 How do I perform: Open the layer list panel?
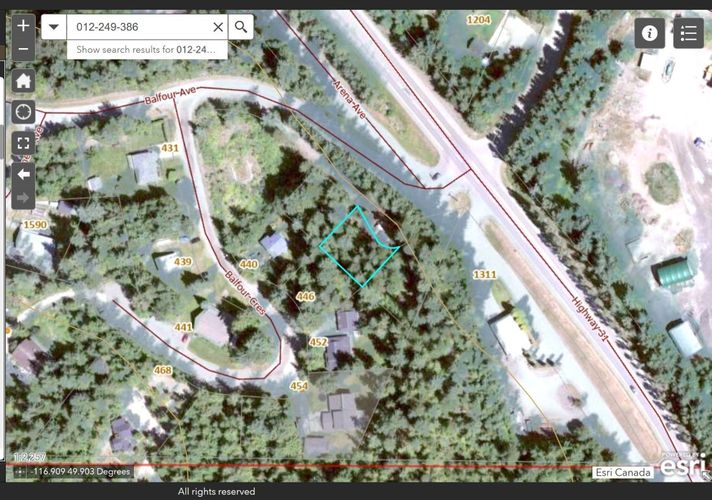point(688,33)
